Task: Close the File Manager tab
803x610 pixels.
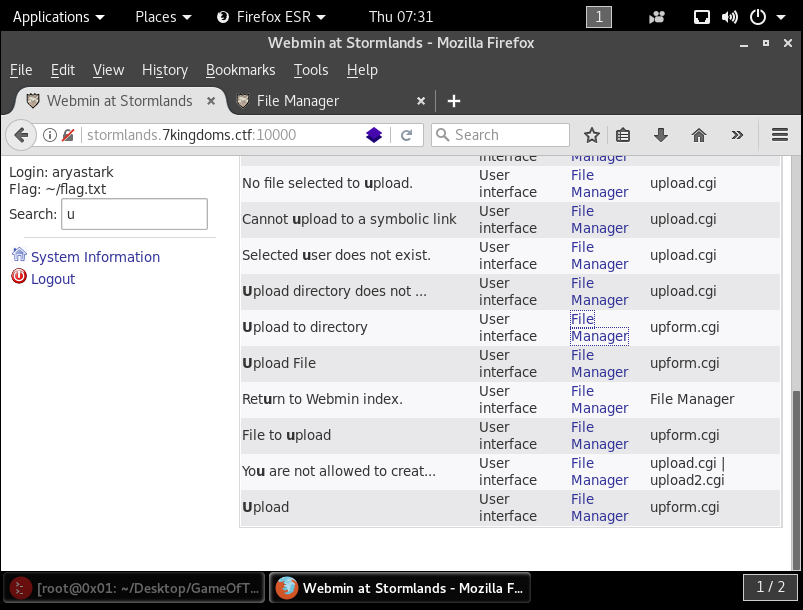Action: pos(421,101)
